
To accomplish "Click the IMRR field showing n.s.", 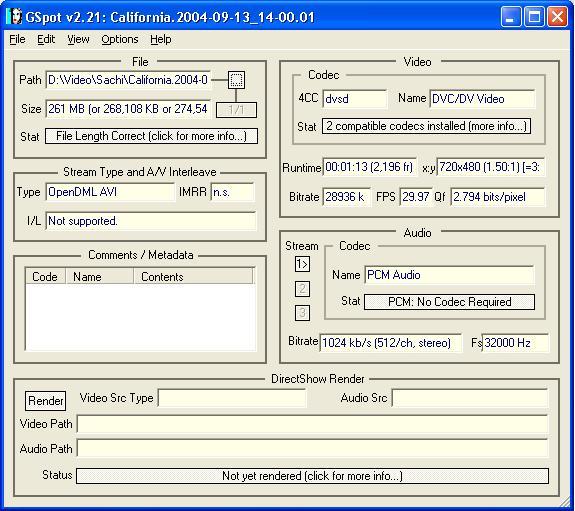I will click(x=232, y=192).
